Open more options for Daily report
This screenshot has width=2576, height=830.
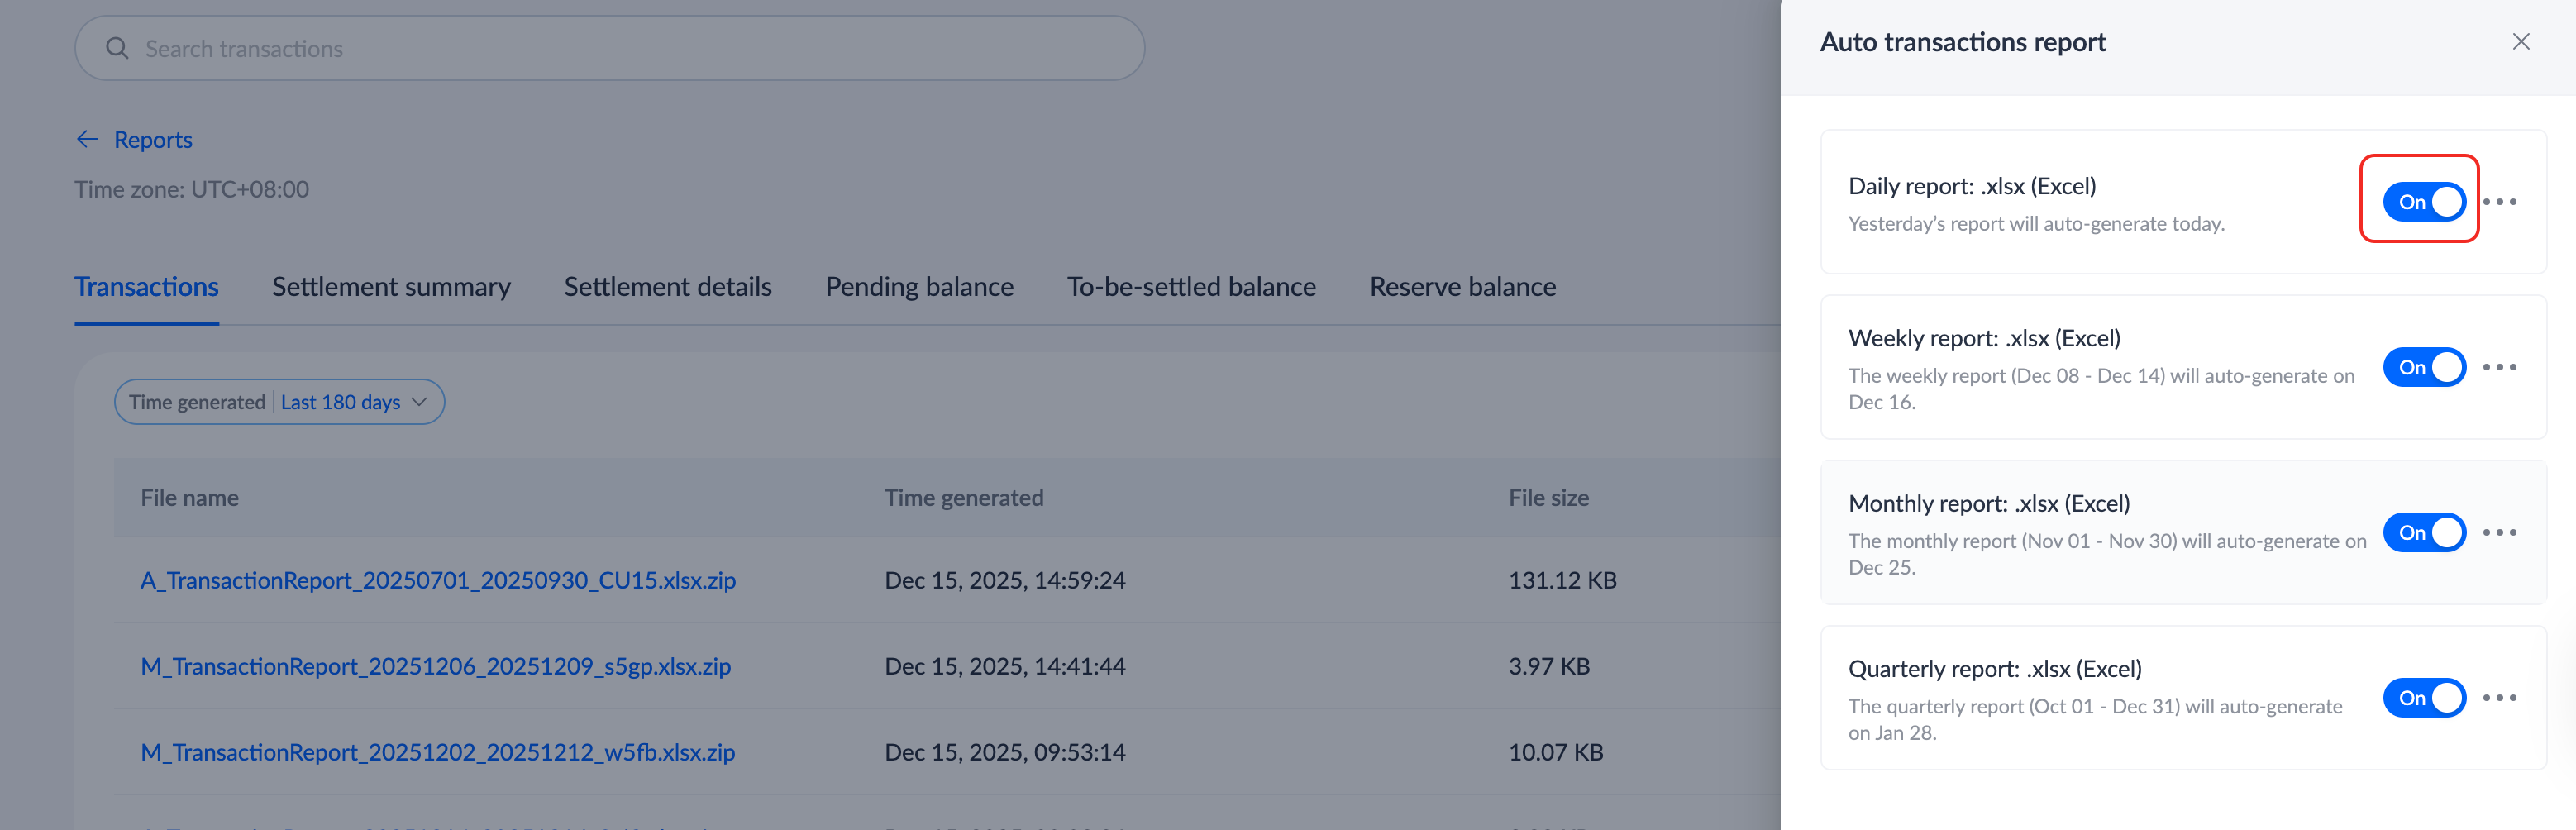point(2499,202)
